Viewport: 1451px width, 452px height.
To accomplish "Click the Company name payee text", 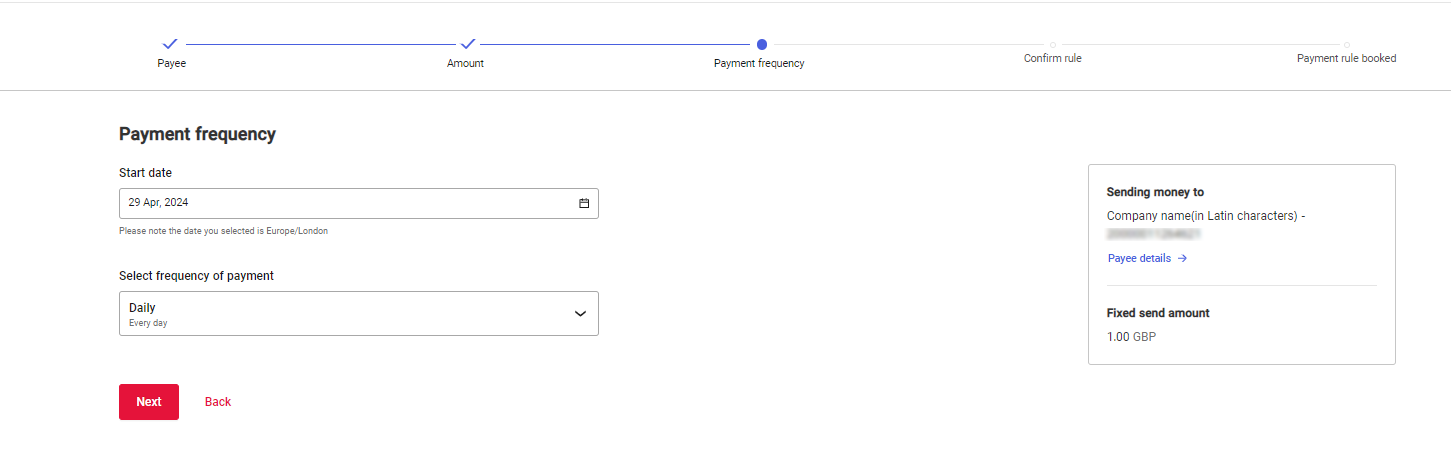I will tap(1206, 216).
